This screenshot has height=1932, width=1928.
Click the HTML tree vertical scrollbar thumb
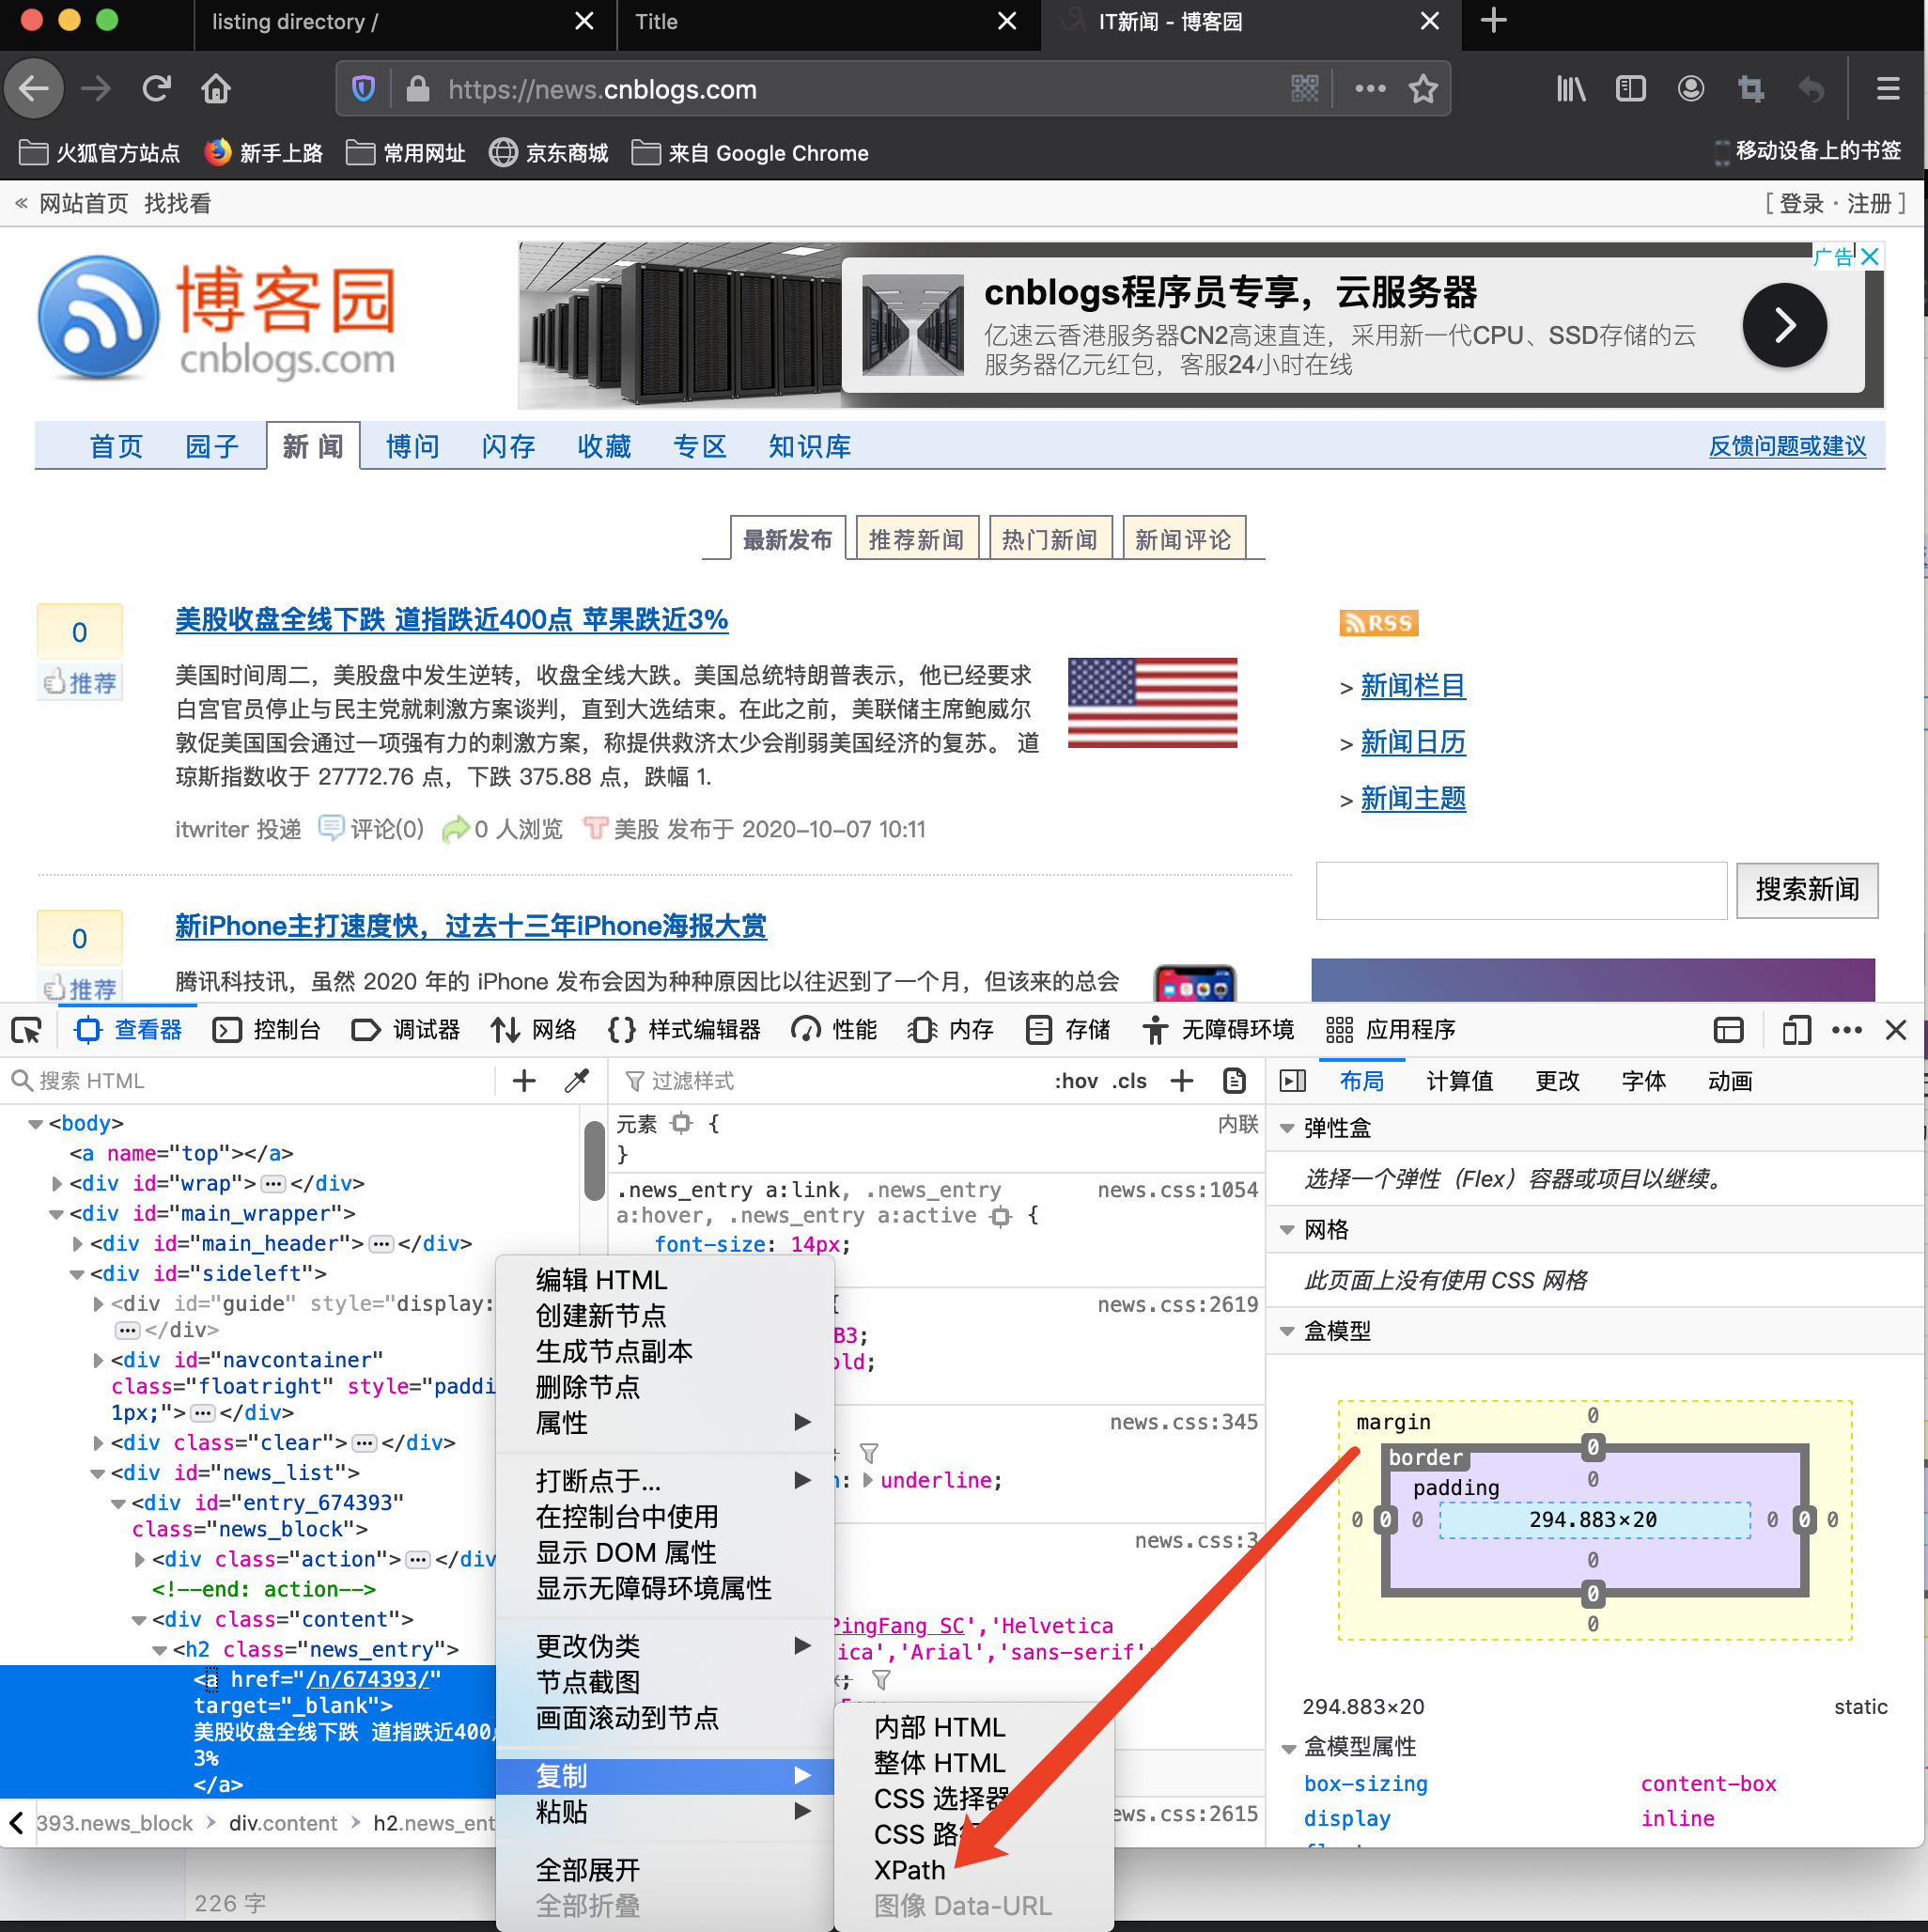(x=594, y=1160)
